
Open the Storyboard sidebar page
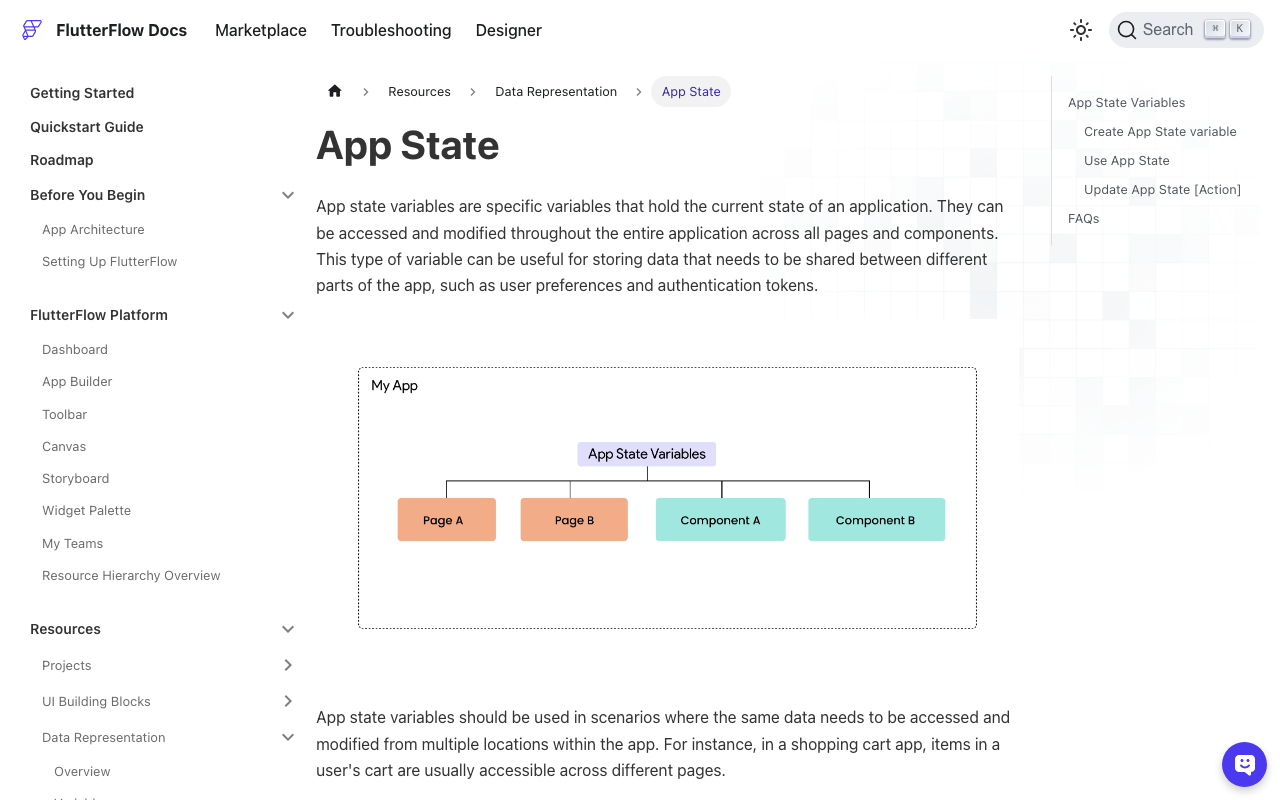(x=76, y=478)
